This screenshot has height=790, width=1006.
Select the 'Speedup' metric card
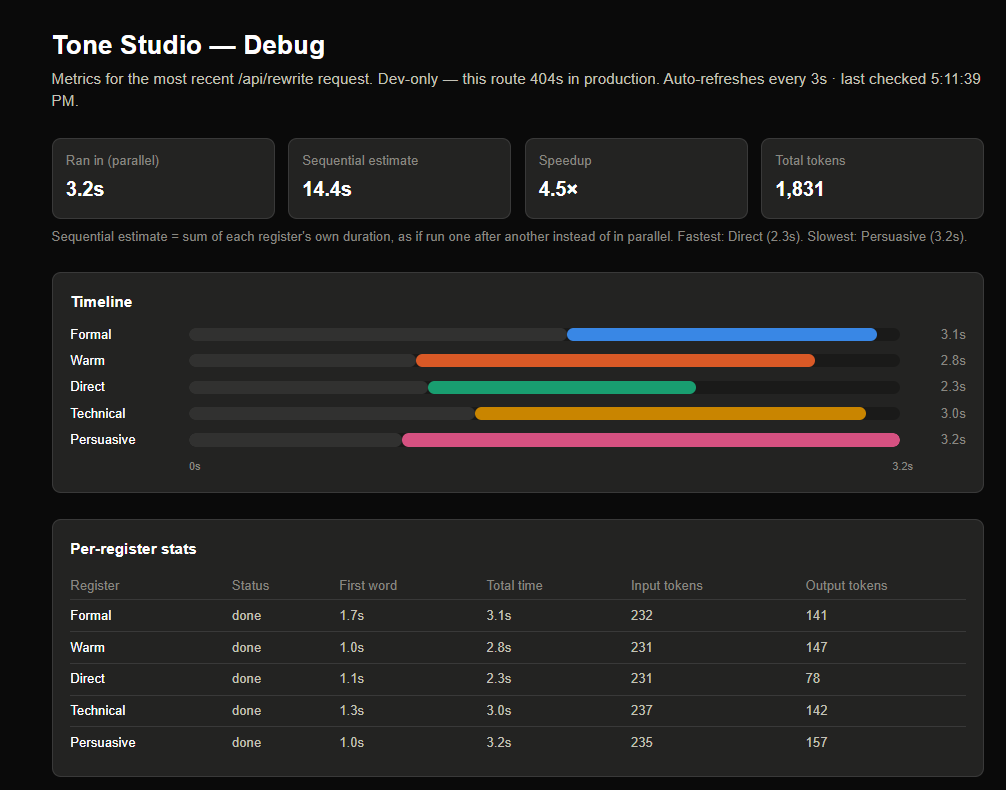click(x=636, y=178)
